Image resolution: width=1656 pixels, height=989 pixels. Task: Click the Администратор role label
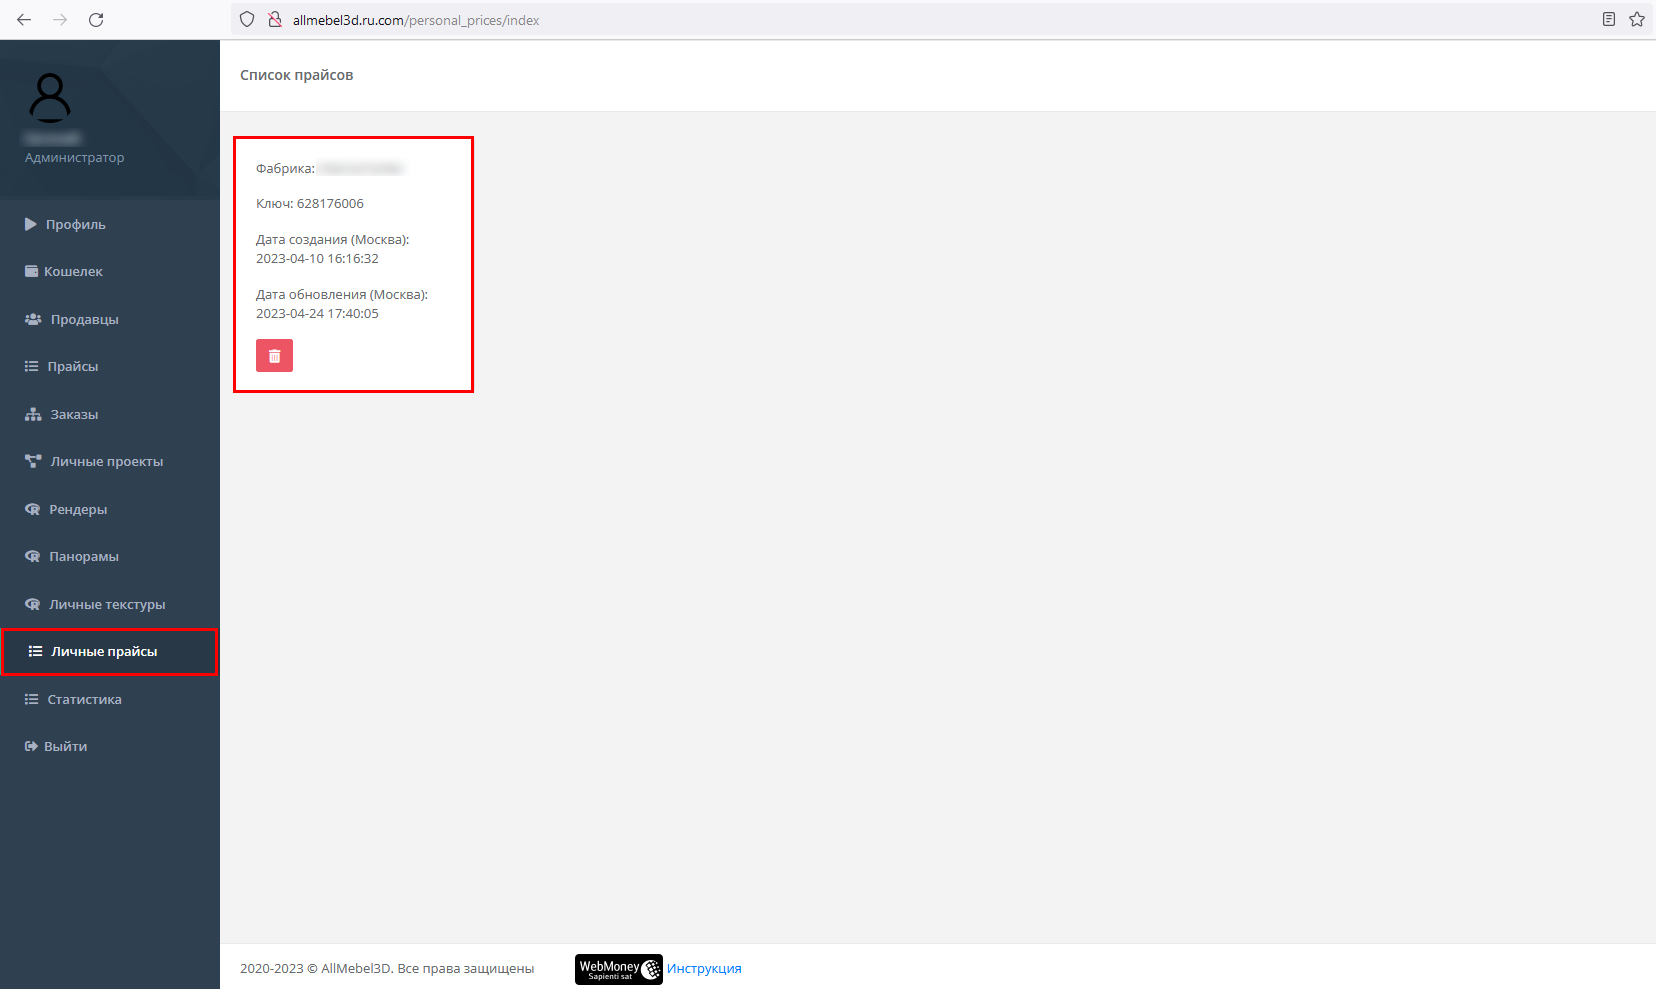pos(75,157)
